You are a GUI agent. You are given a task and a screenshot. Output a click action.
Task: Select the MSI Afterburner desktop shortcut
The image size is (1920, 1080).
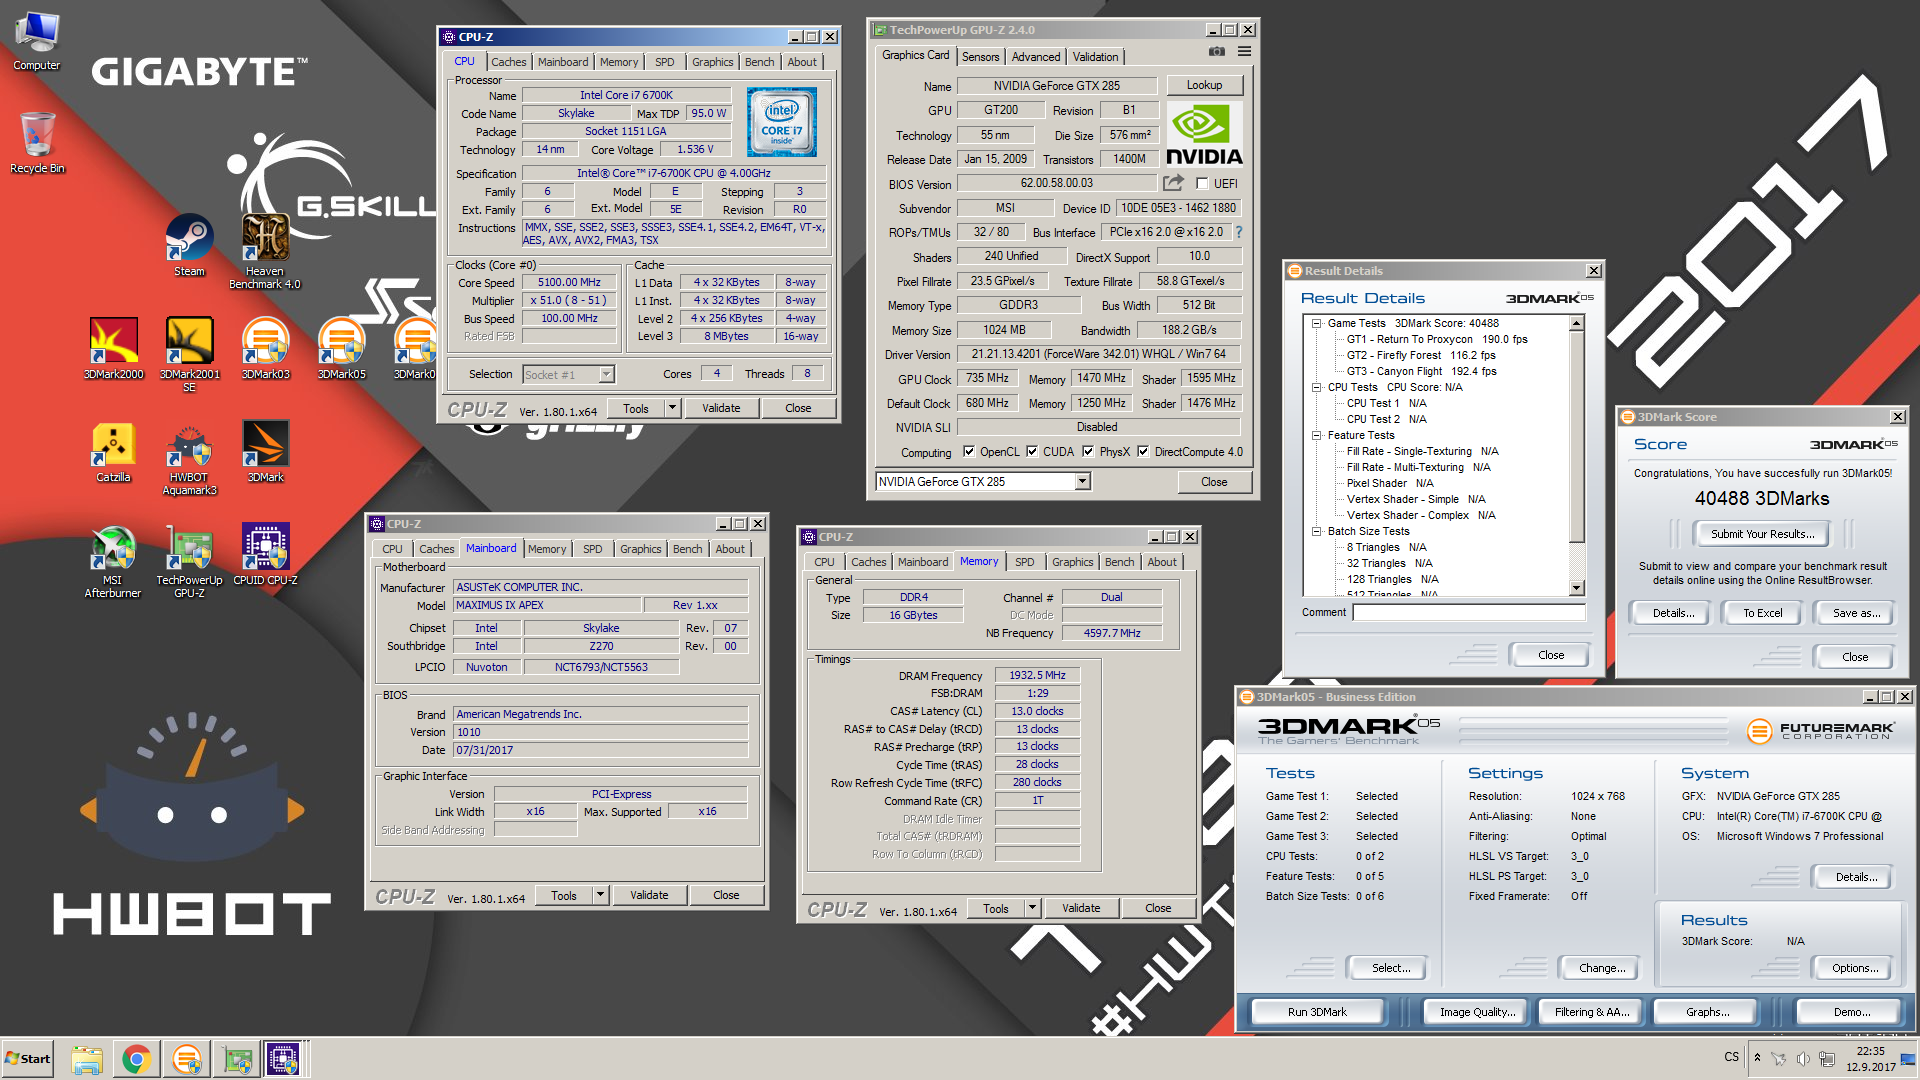[113, 560]
